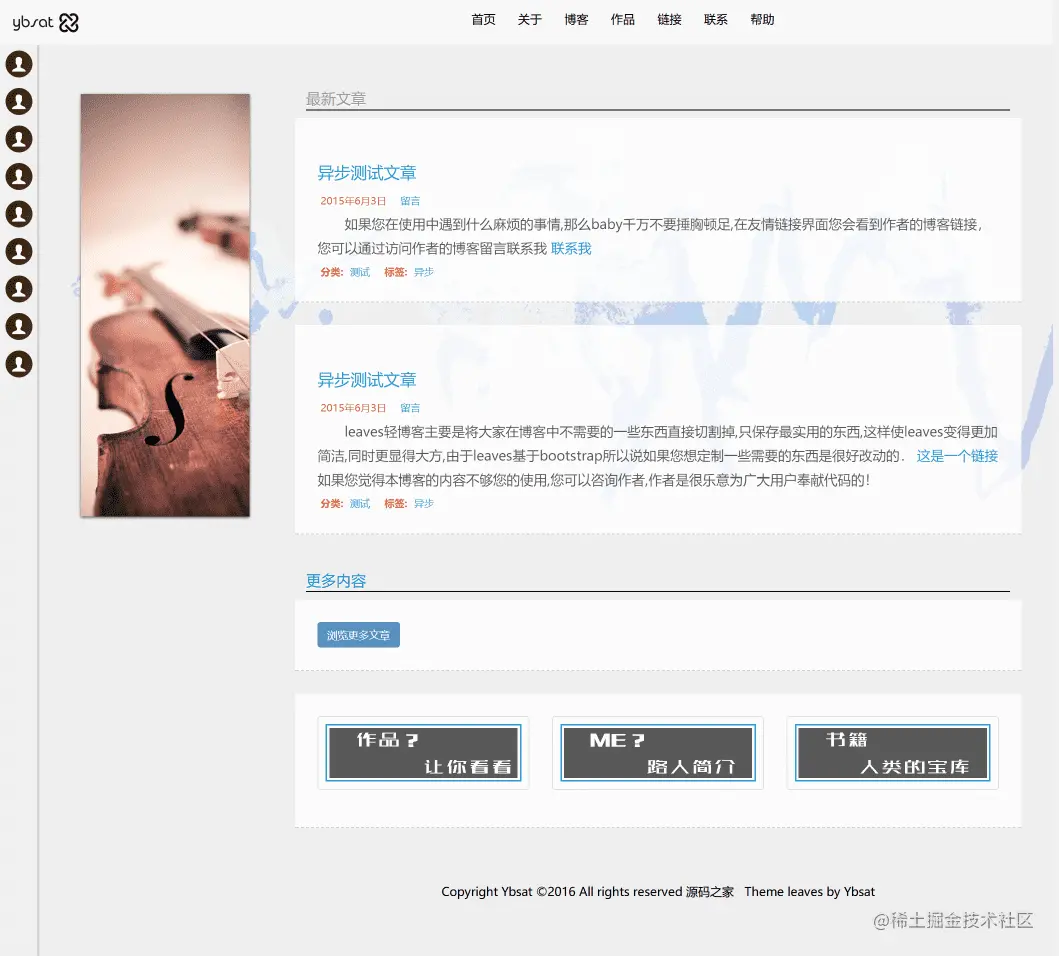Open the 首页 navigation item

(483, 19)
